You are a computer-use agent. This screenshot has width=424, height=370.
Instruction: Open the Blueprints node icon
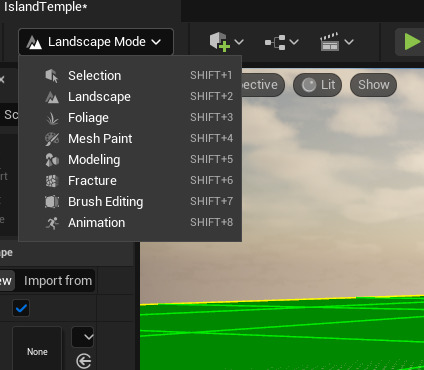[275, 42]
